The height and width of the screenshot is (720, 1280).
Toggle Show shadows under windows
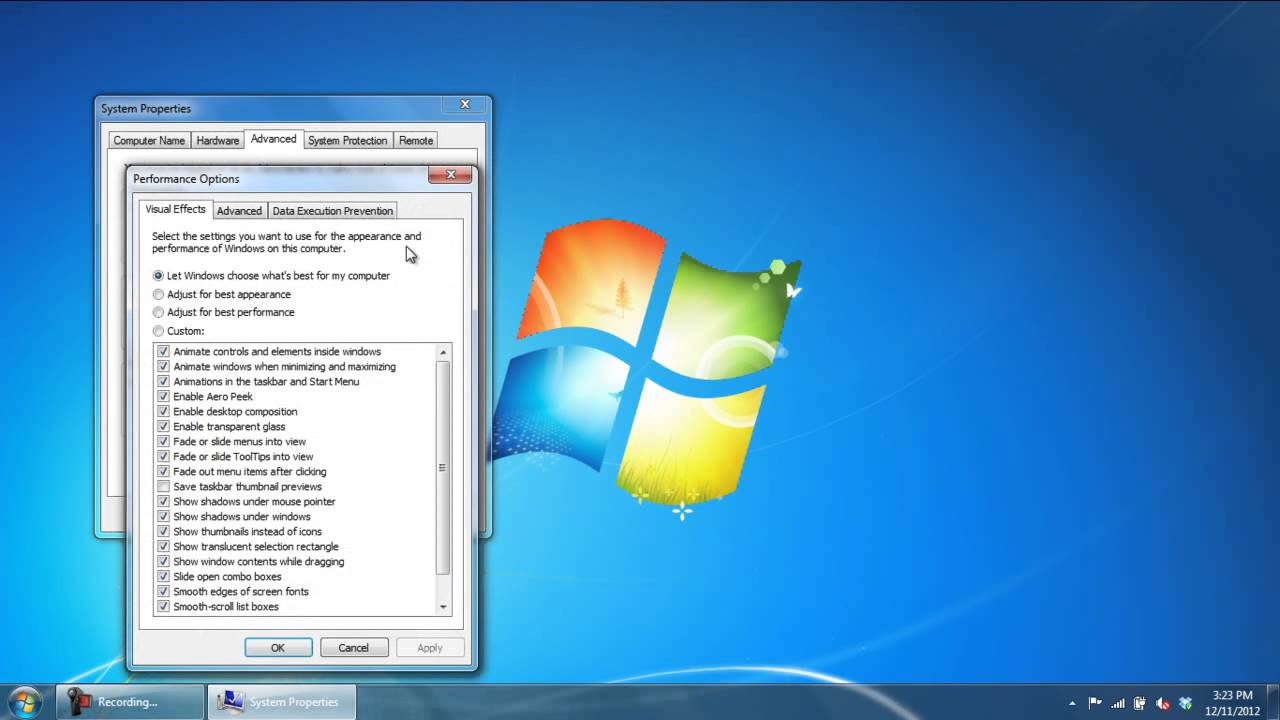click(x=164, y=517)
